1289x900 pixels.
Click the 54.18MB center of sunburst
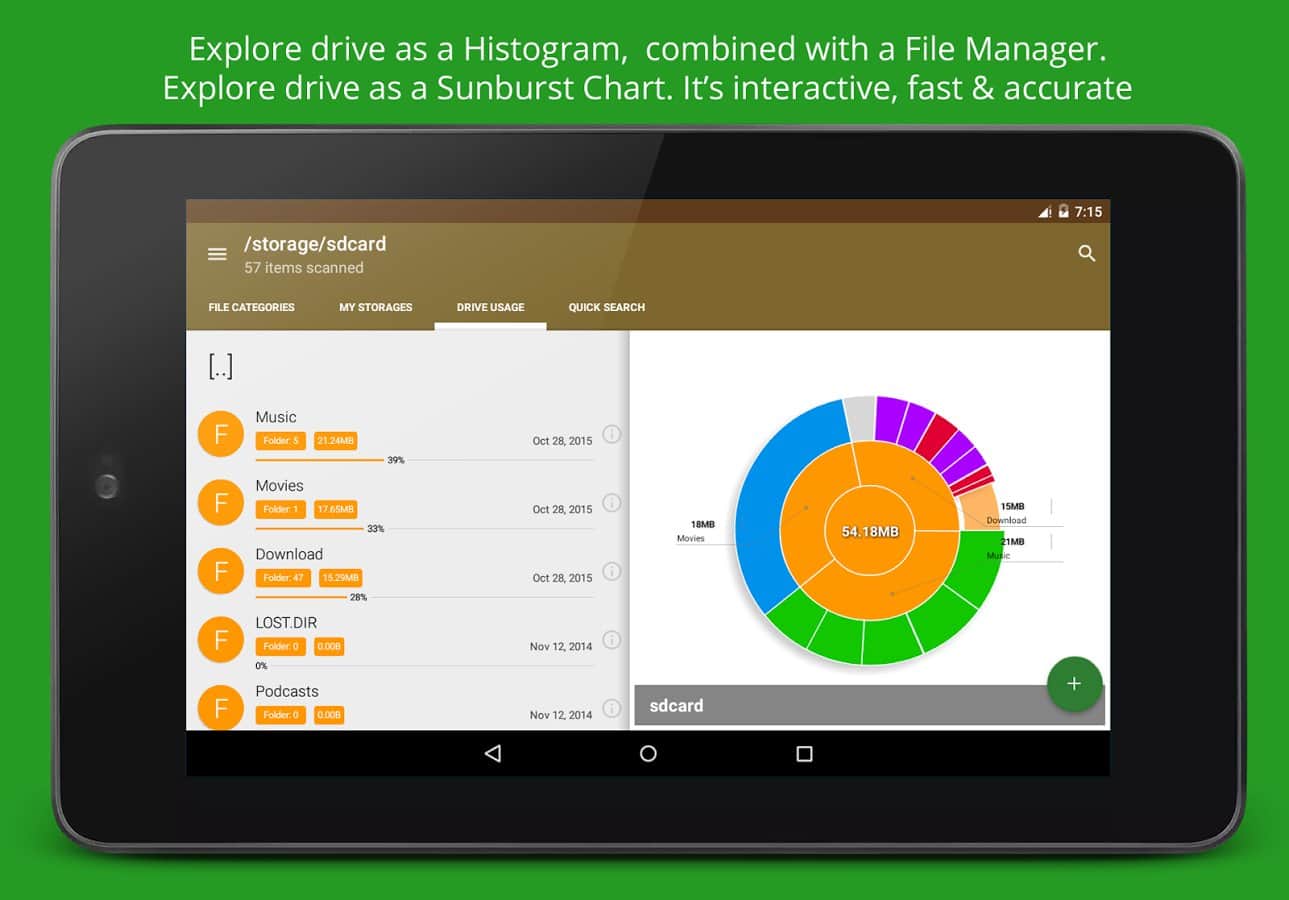point(869,531)
